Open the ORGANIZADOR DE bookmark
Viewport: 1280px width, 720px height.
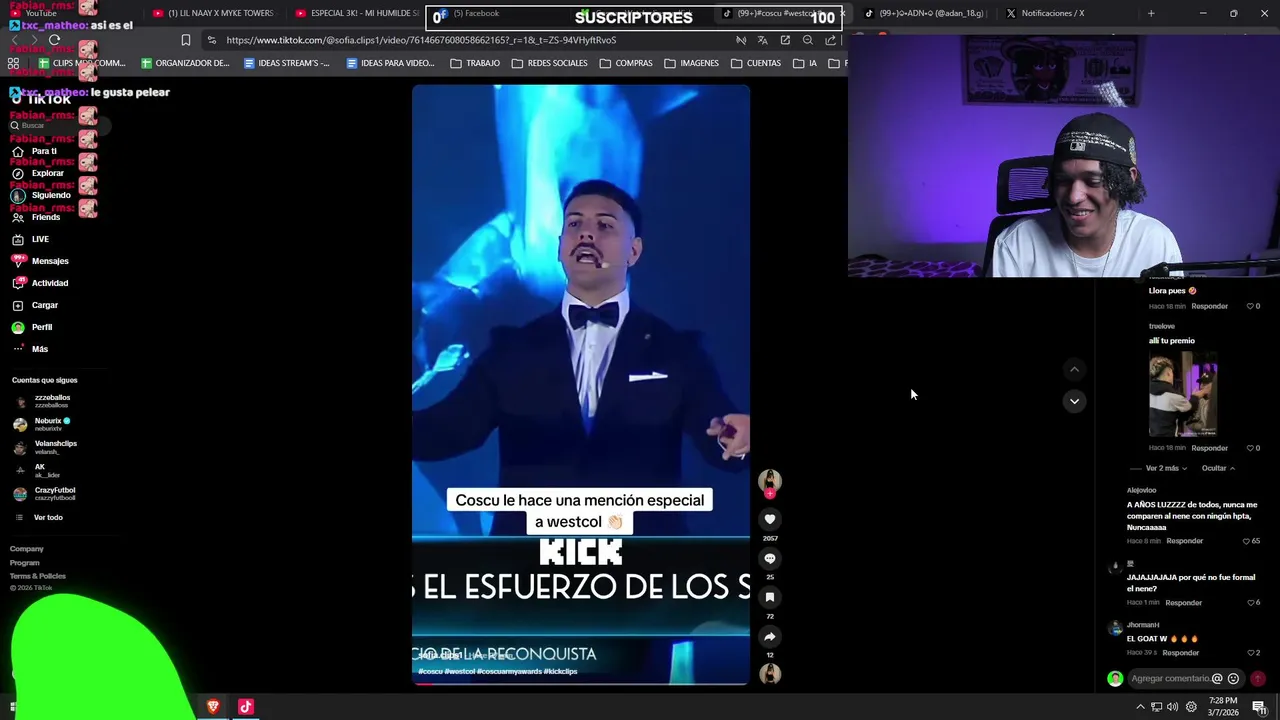(185, 63)
